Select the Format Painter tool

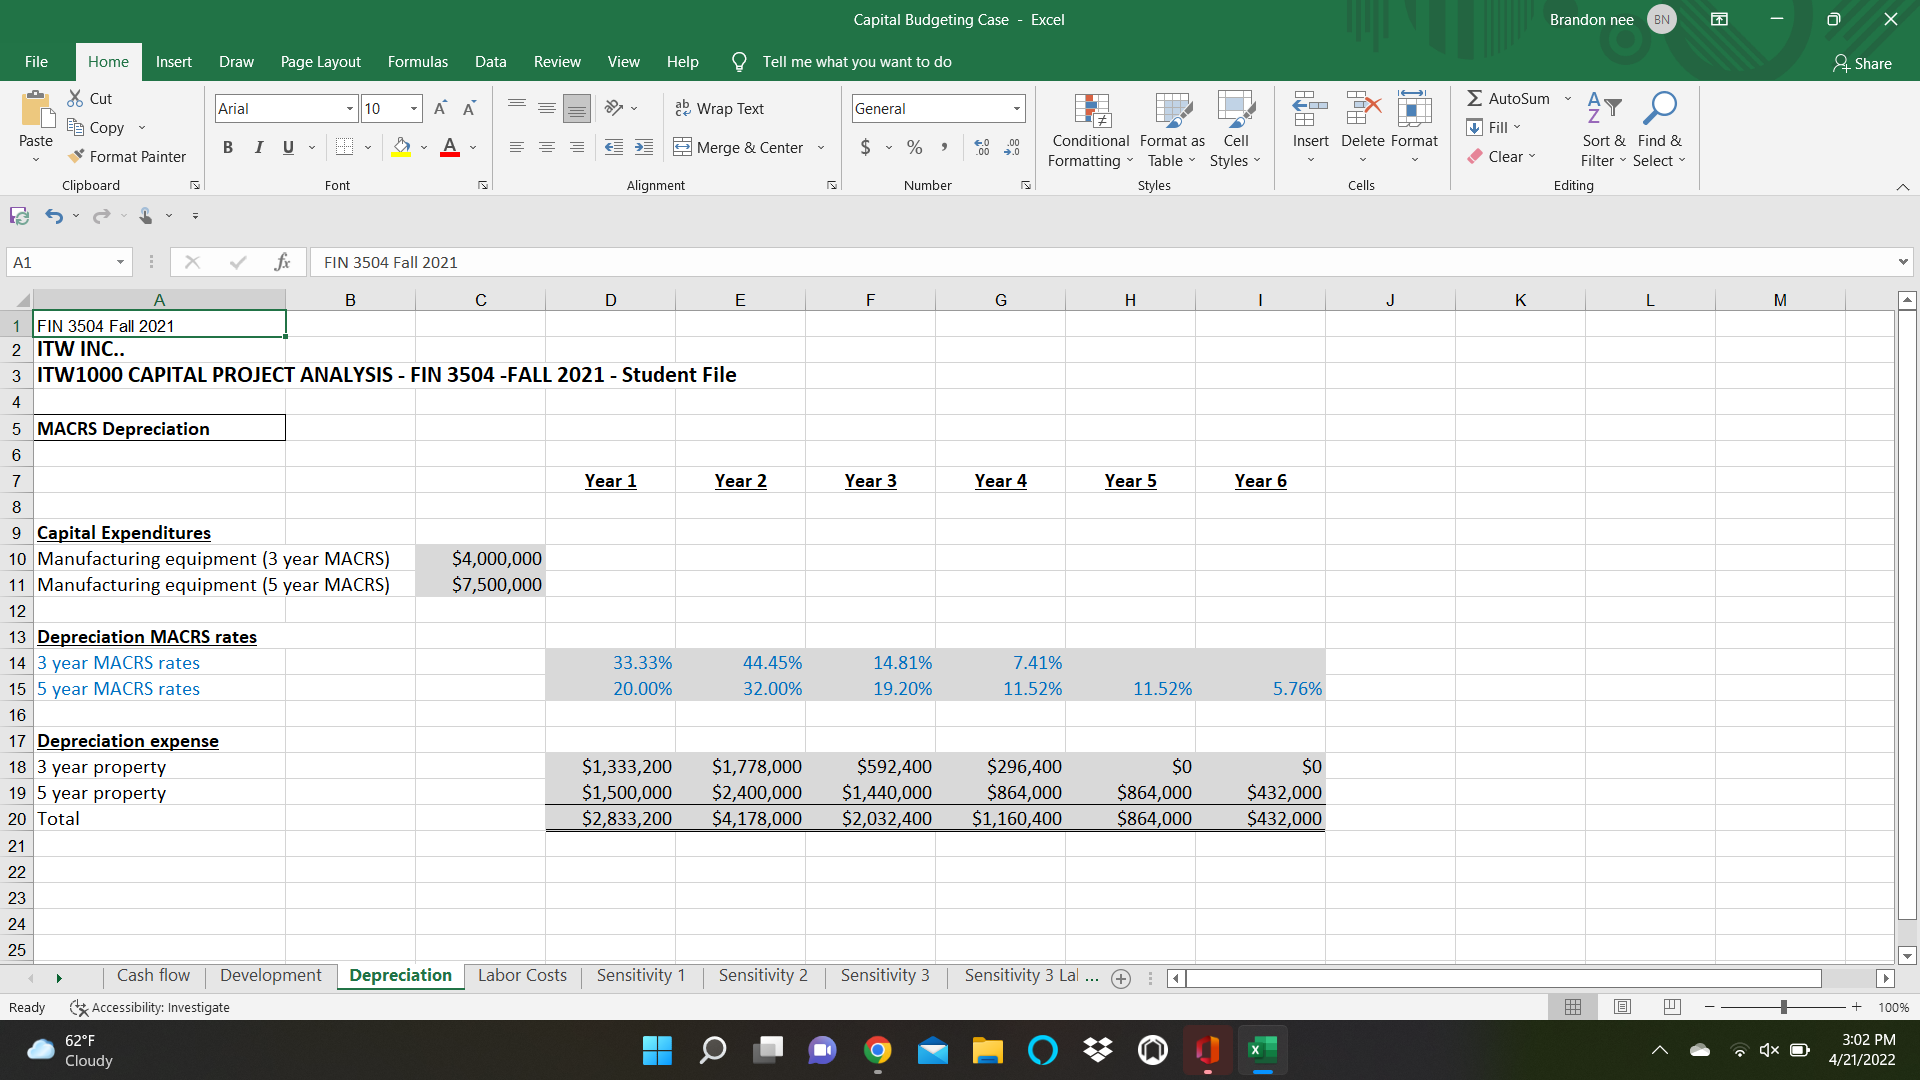[x=127, y=156]
